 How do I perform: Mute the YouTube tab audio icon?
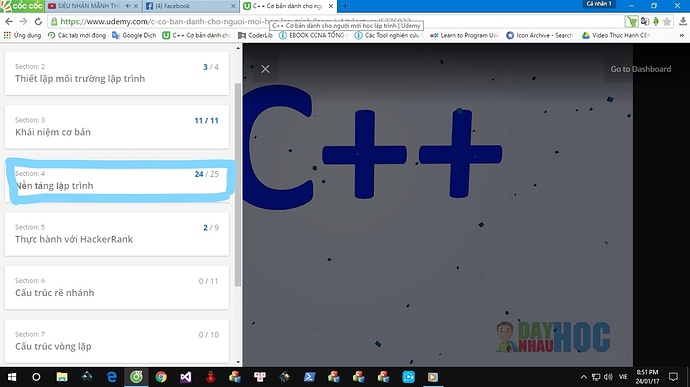coord(128,6)
